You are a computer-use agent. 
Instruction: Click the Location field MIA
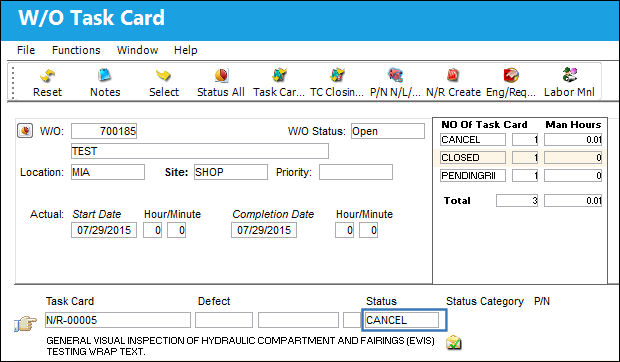[108, 172]
